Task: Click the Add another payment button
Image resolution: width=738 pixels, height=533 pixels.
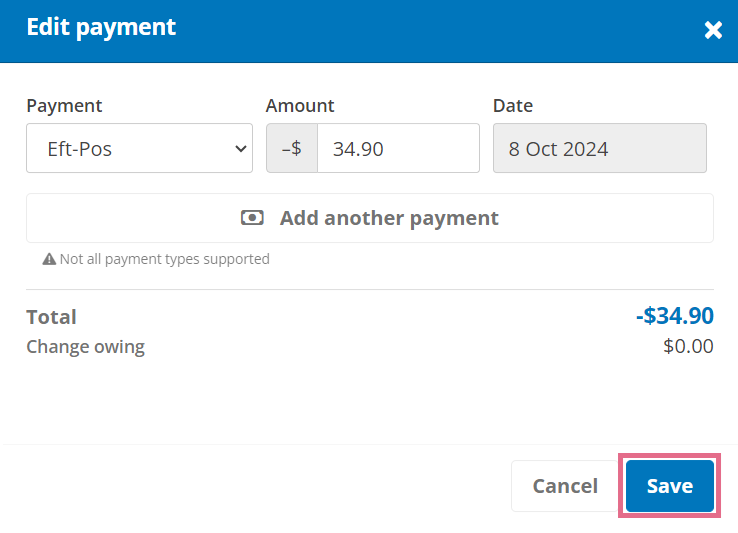Action: pyautogui.click(x=370, y=218)
